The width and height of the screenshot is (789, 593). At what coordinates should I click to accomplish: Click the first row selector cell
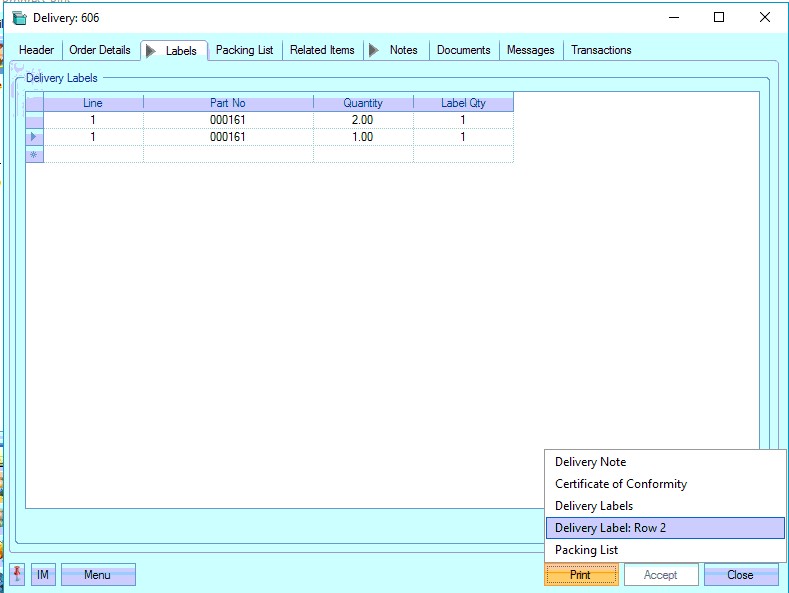pyautogui.click(x=34, y=120)
